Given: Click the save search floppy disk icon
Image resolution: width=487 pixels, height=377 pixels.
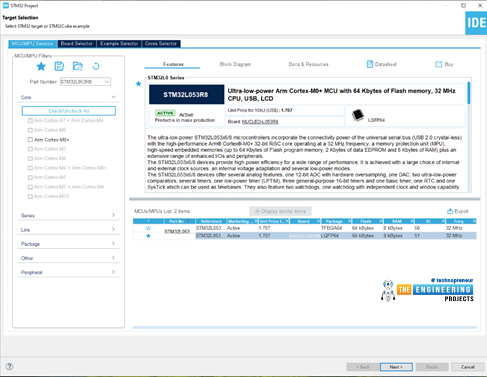Looking at the screenshot, I should coord(59,66).
